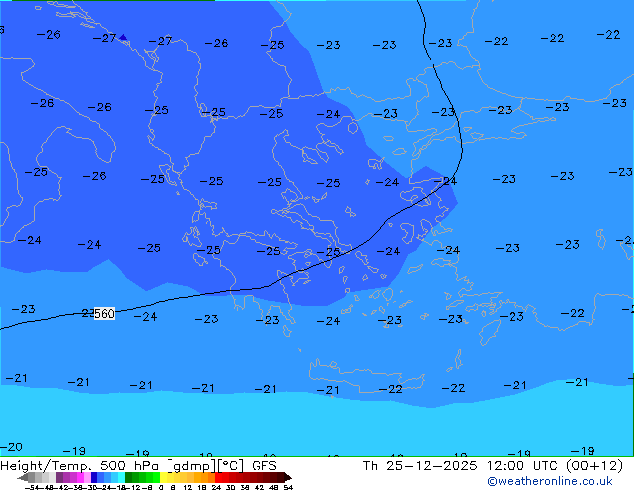Click the gray left arrow end of the legend
The height and width of the screenshot is (490, 634).
[23, 477]
